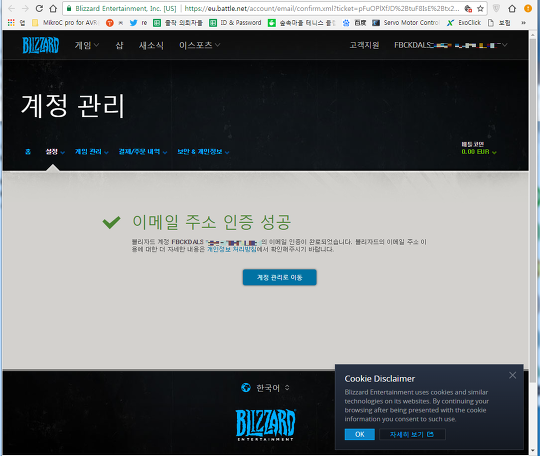Click the house-shaped extension icon

[512, 8]
